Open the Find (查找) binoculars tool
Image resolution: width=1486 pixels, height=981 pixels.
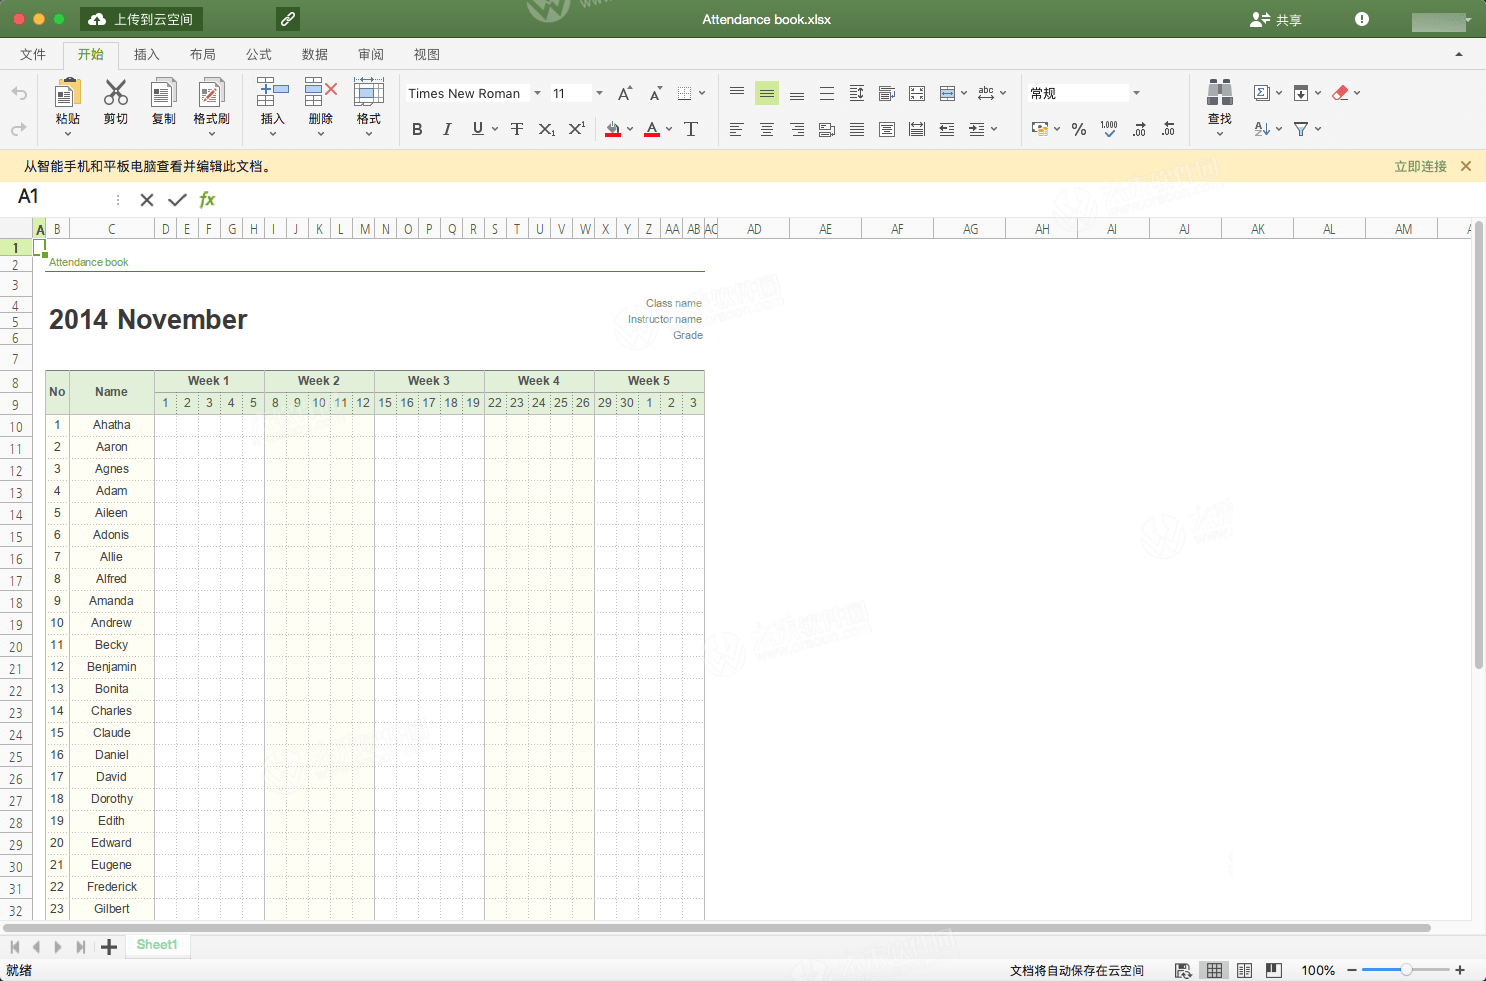pyautogui.click(x=1219, y=94)
